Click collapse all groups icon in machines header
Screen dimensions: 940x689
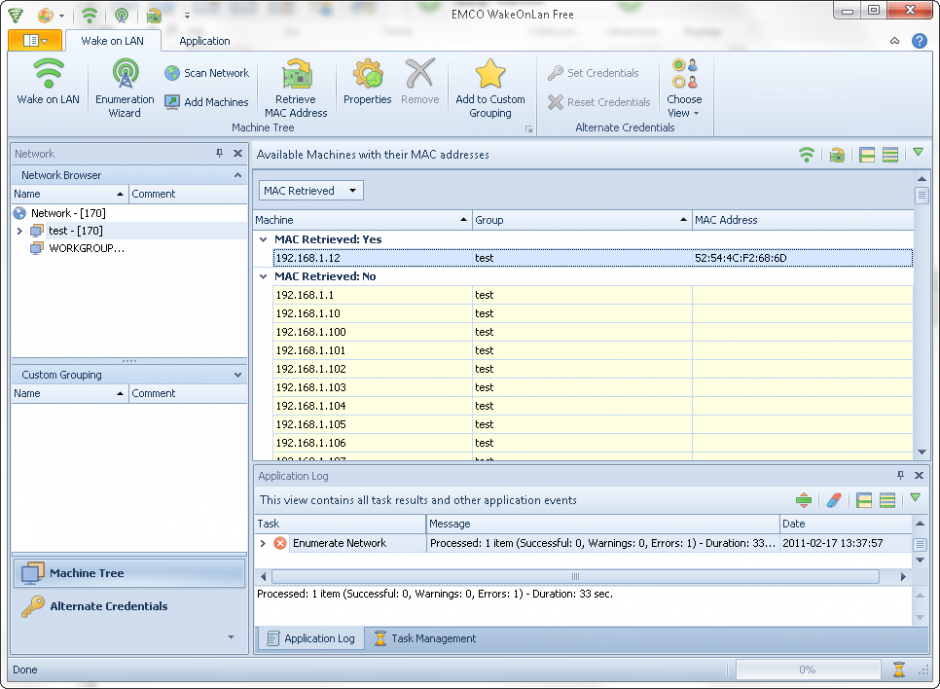click(x=890, y=155)
